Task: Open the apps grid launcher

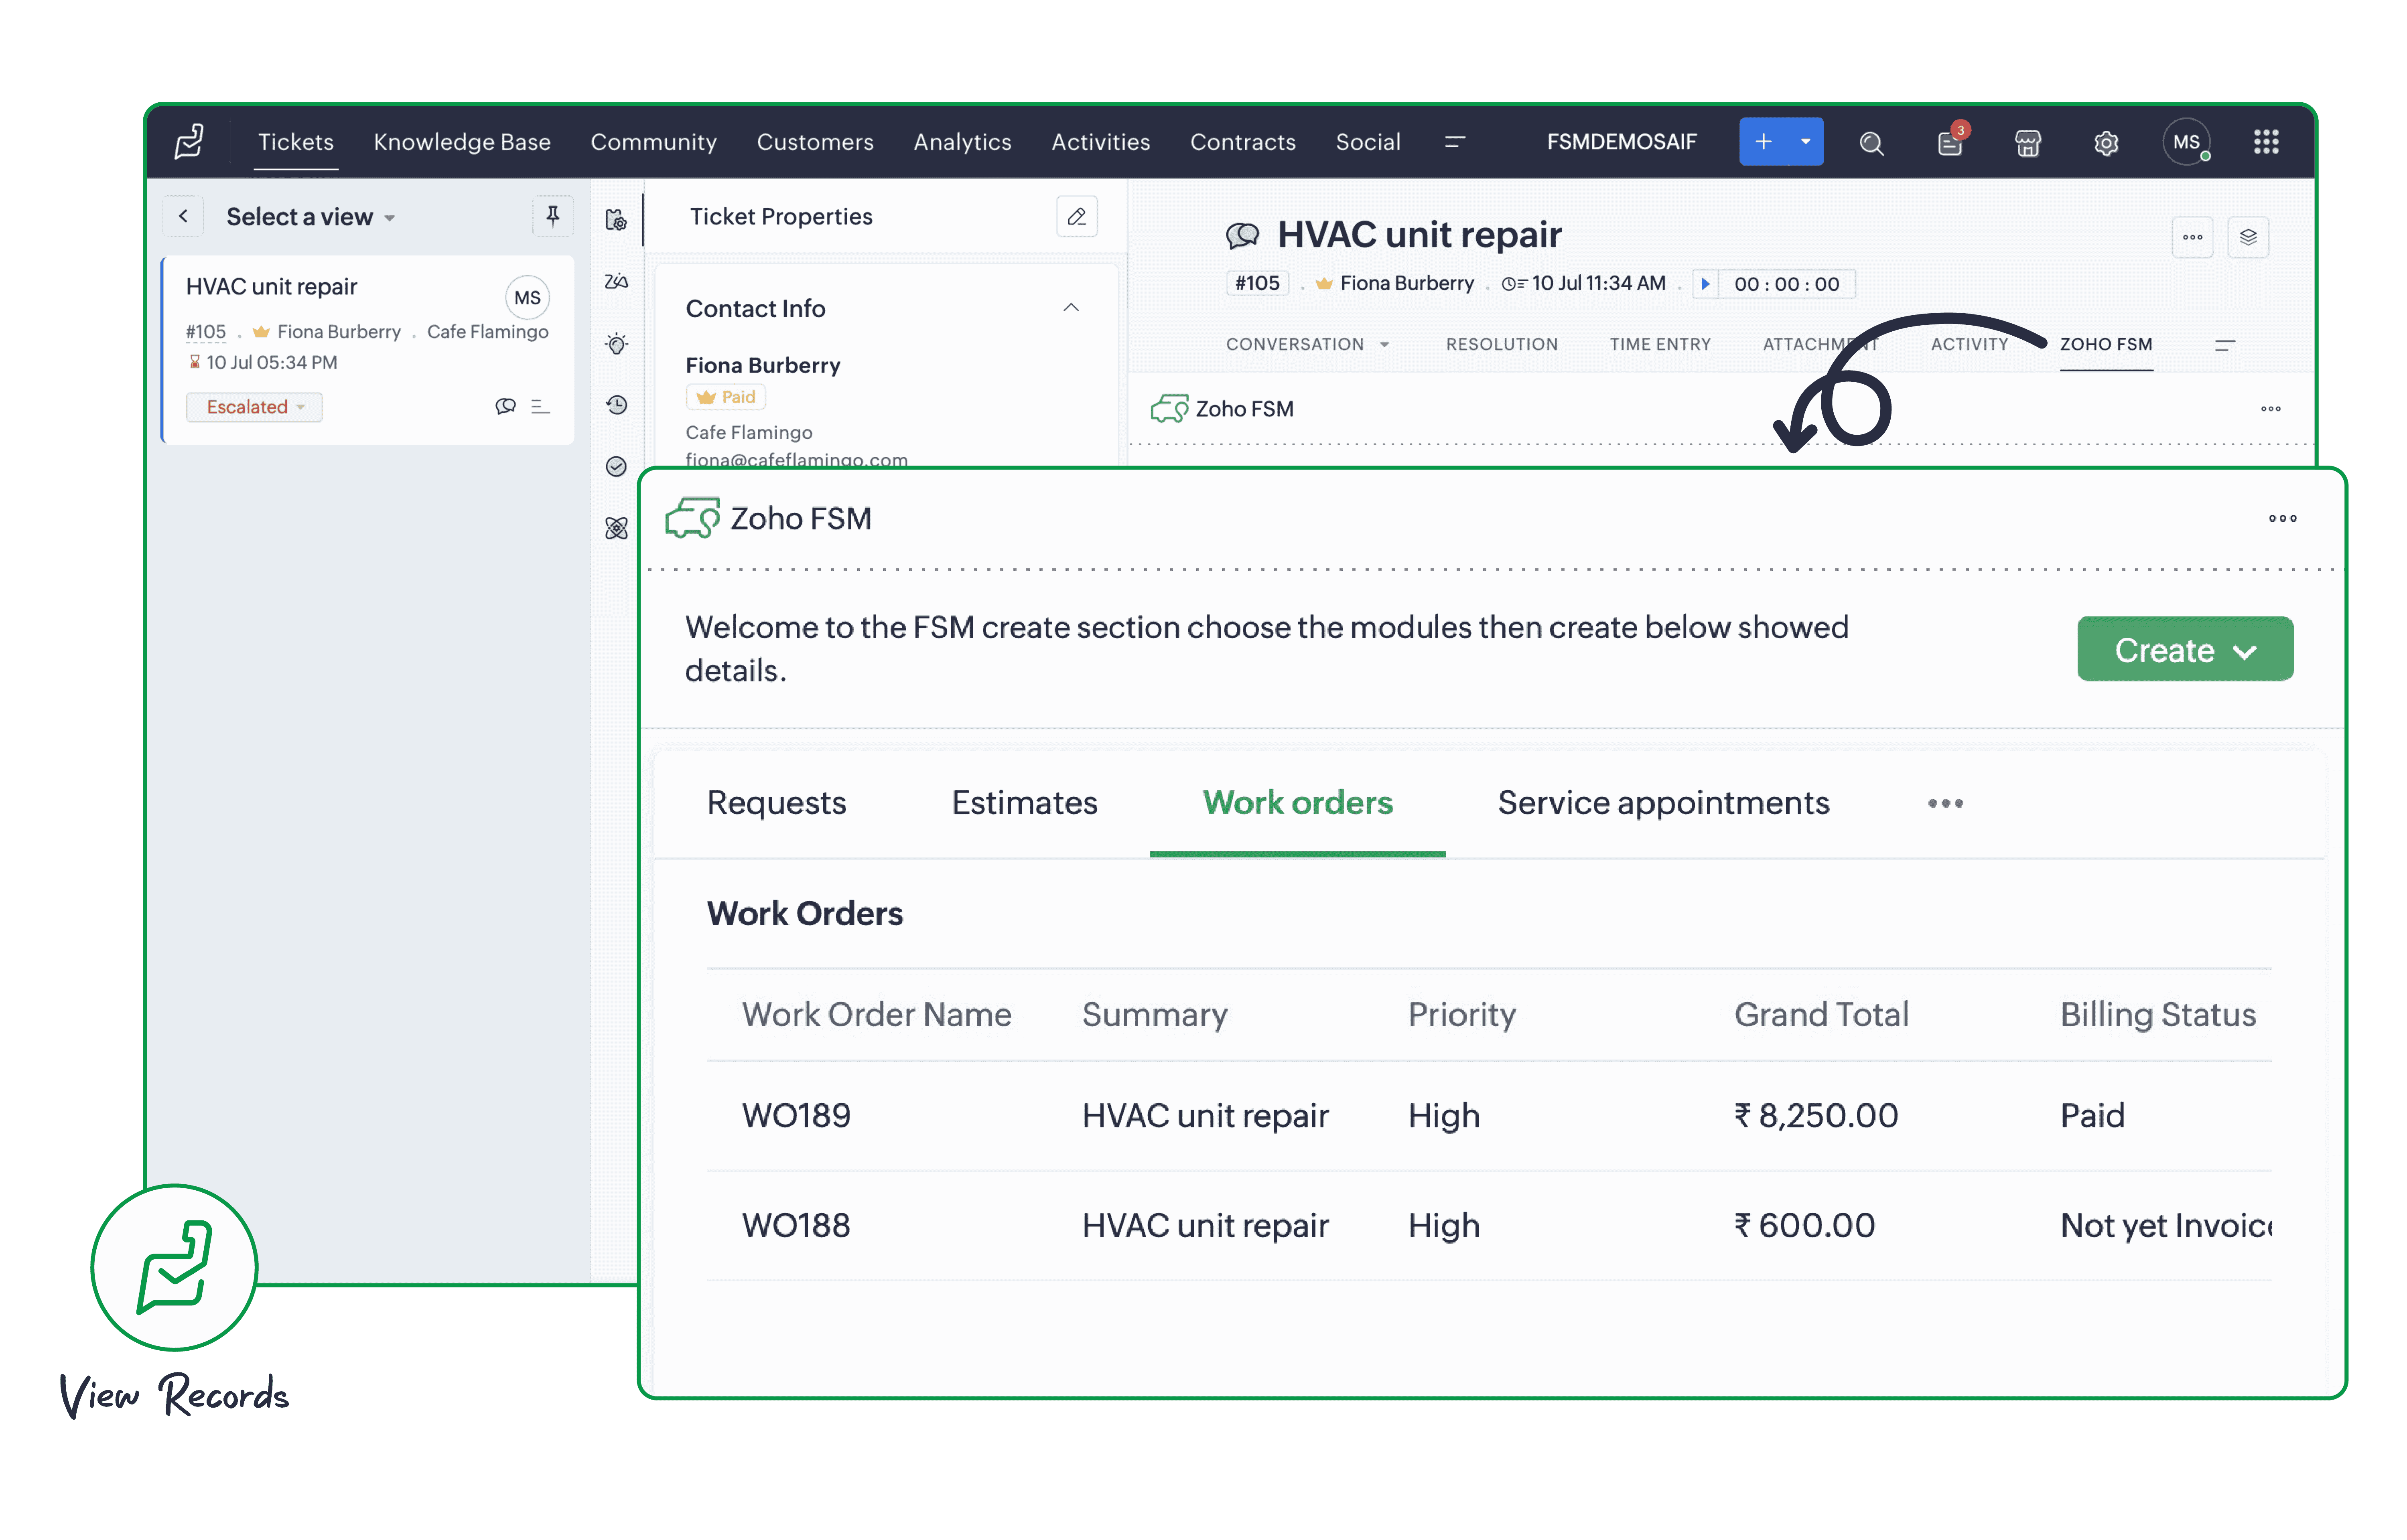Action: click(x=2266, y=142)
